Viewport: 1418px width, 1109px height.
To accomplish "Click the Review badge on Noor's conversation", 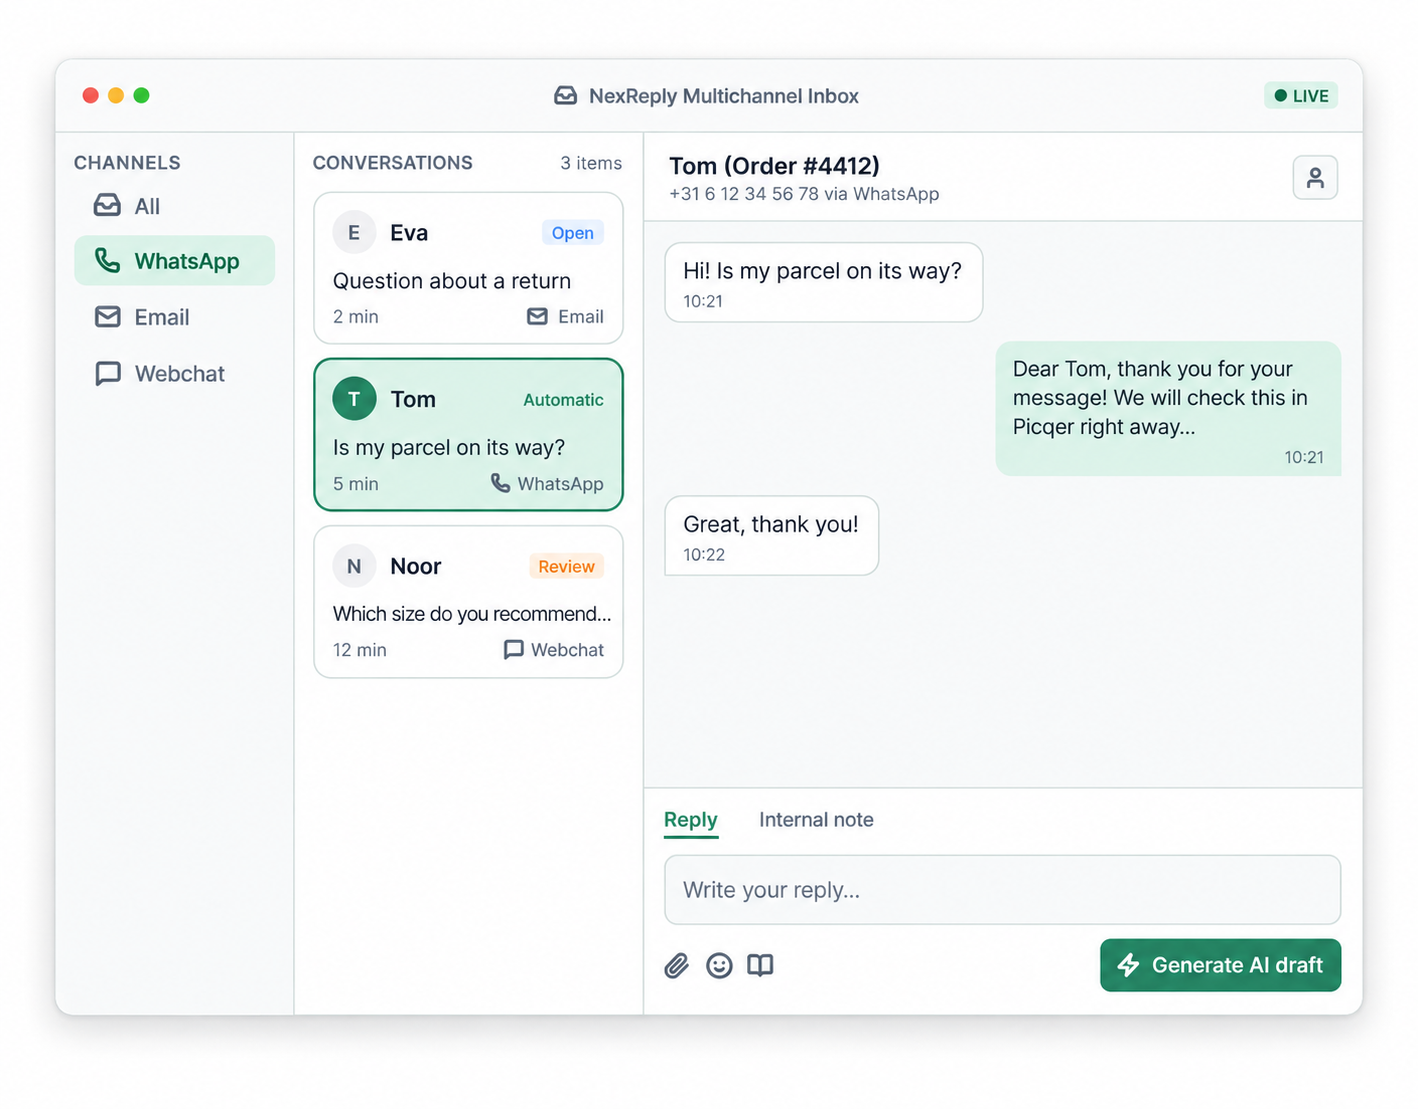I will click(x=567, y=566).
